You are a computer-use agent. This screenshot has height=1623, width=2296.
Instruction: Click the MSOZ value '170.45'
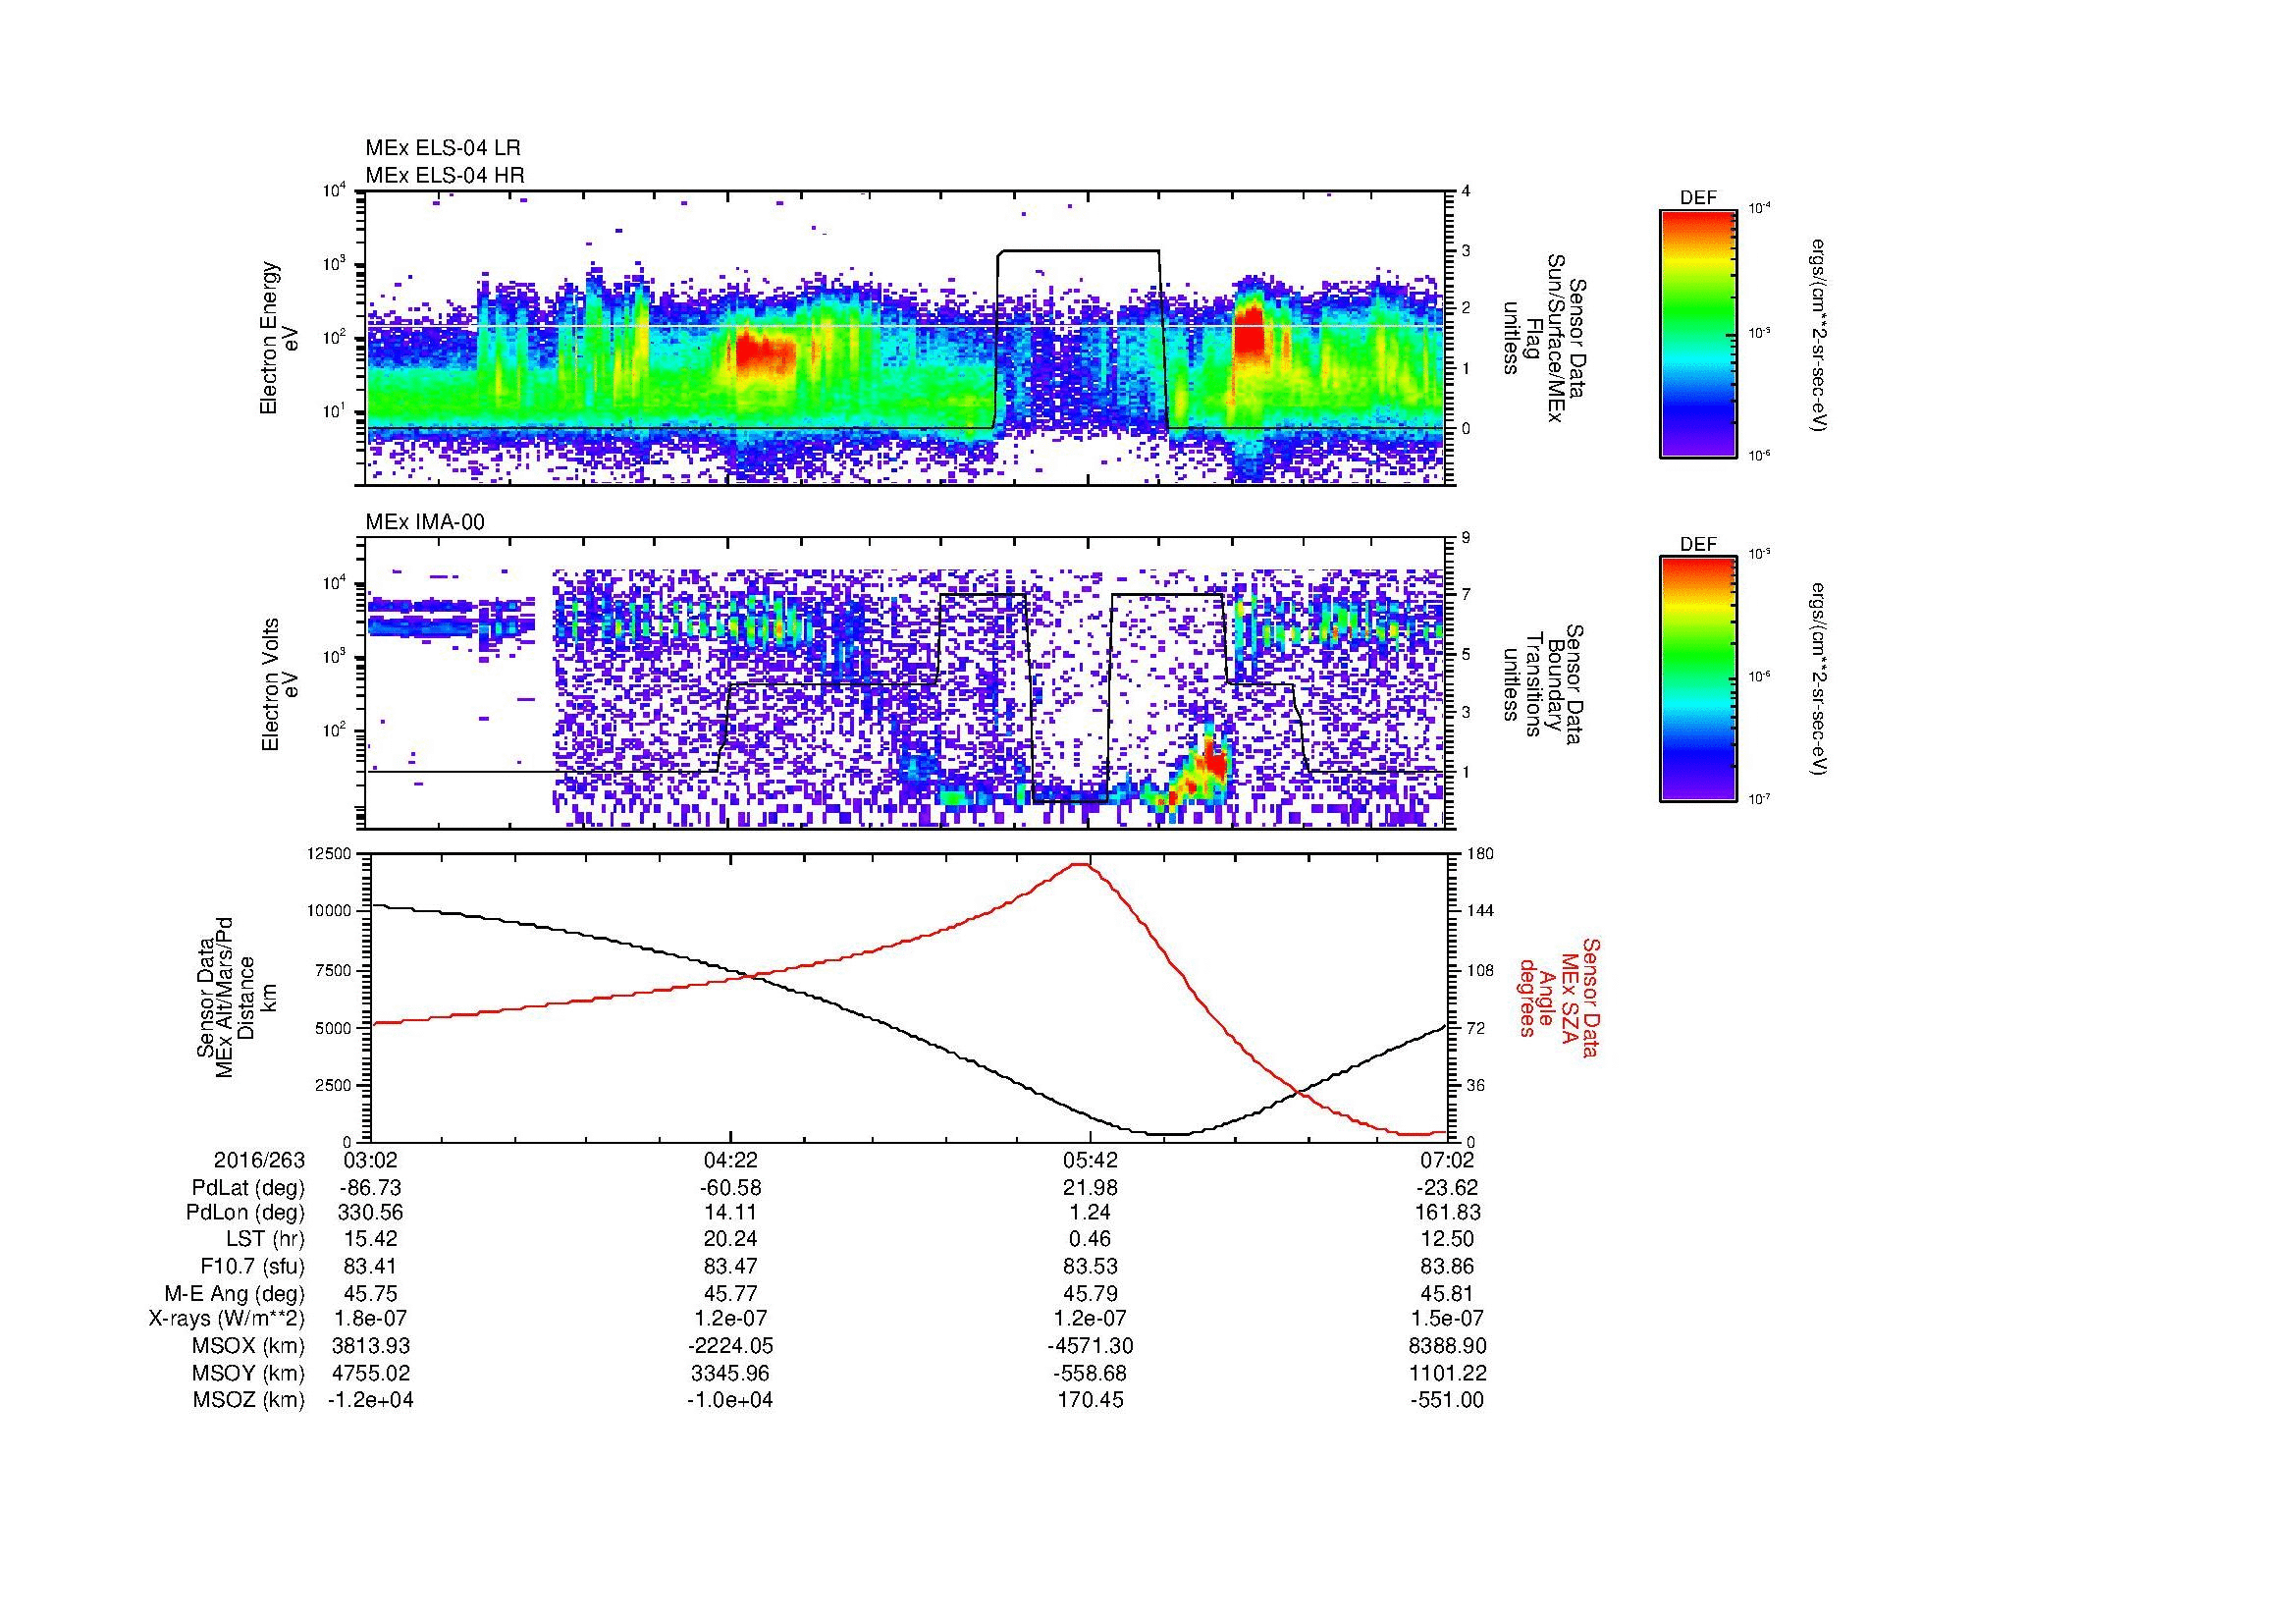tap(1090, 1400)
